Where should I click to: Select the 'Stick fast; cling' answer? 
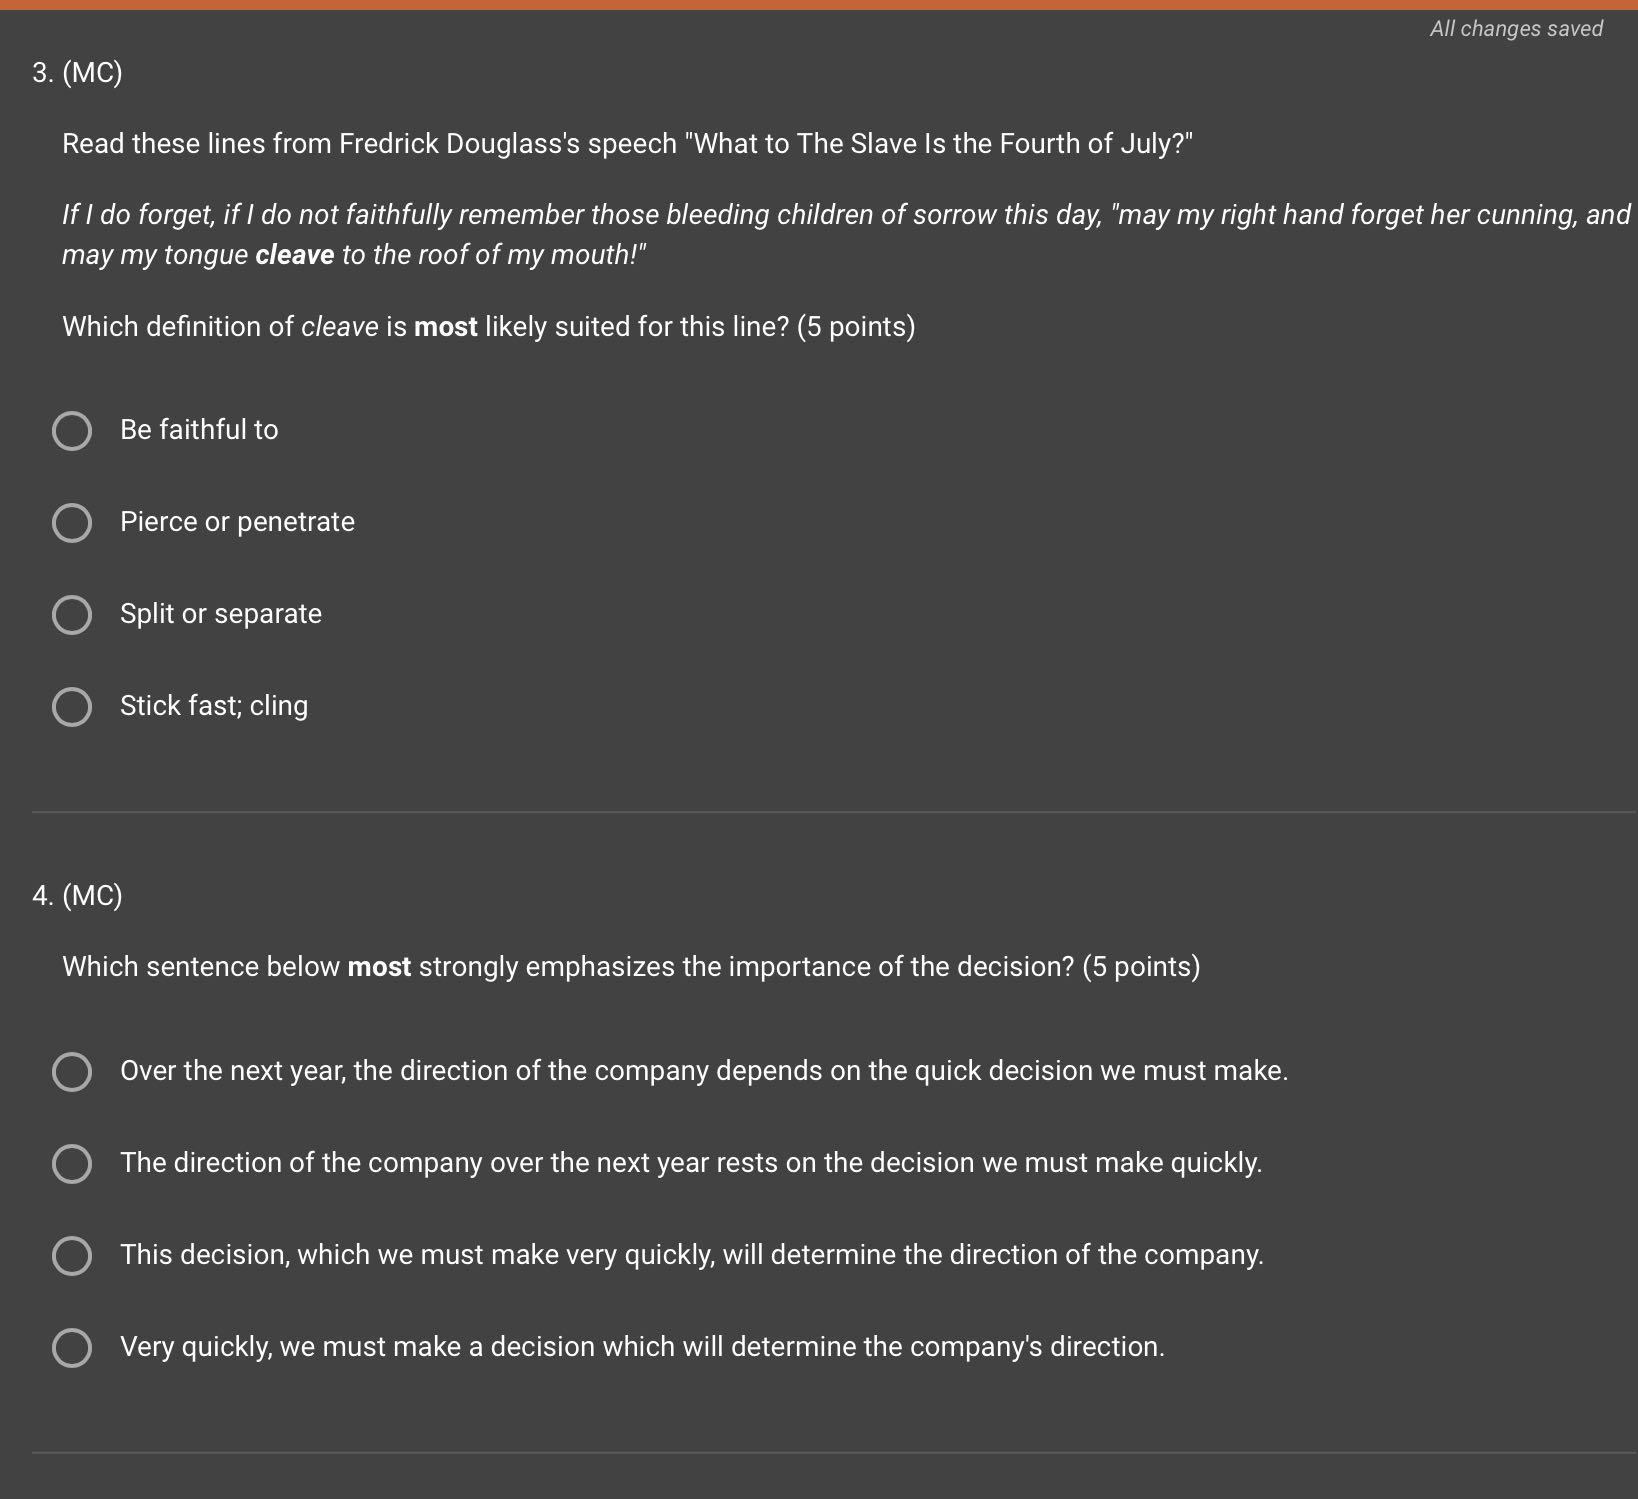72,707
